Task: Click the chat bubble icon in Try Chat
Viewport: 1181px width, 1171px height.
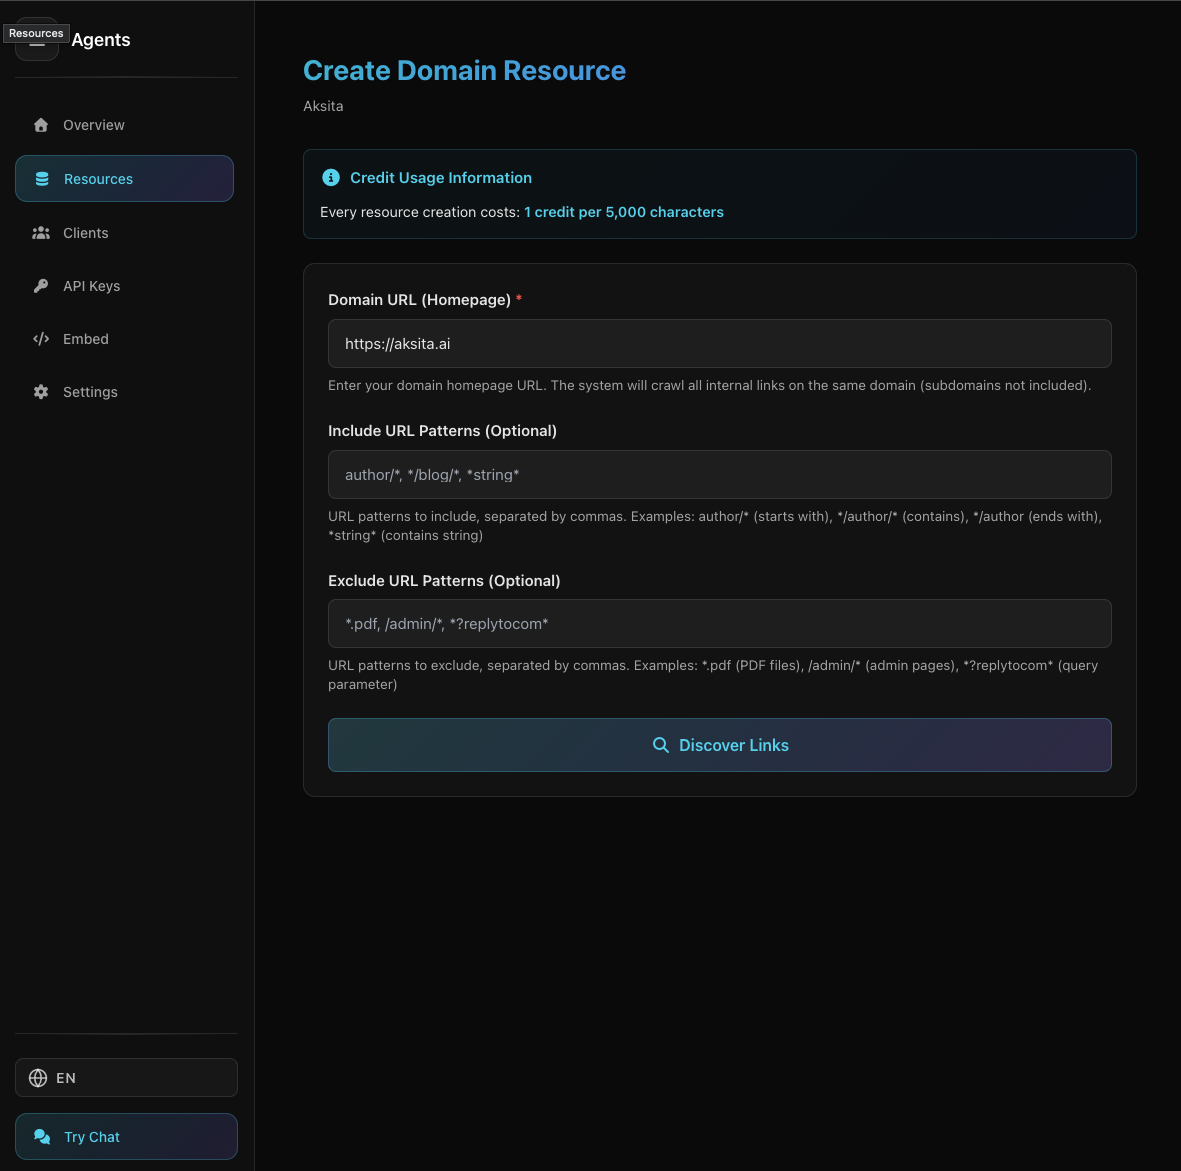Action: click(x=42, y=1136)
